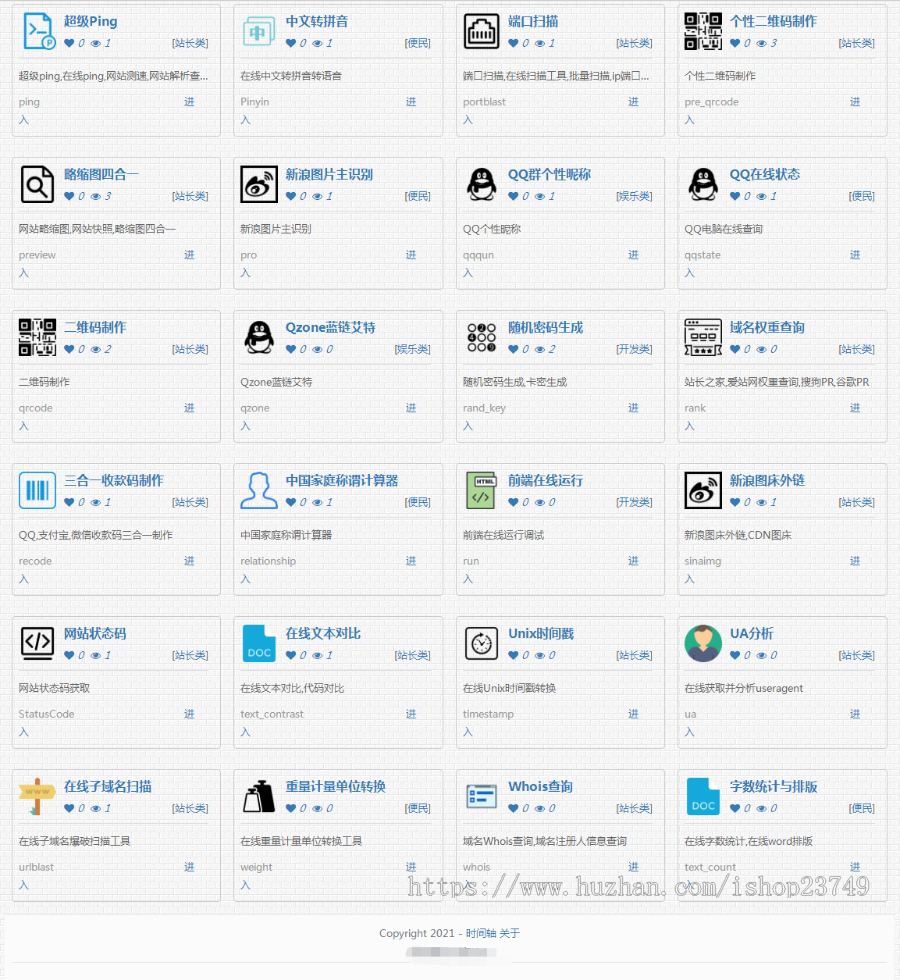The height and width of the screenshot is (980, 900).
Task: Click the QQ在线状态 penguin icon
Action: 703,184
